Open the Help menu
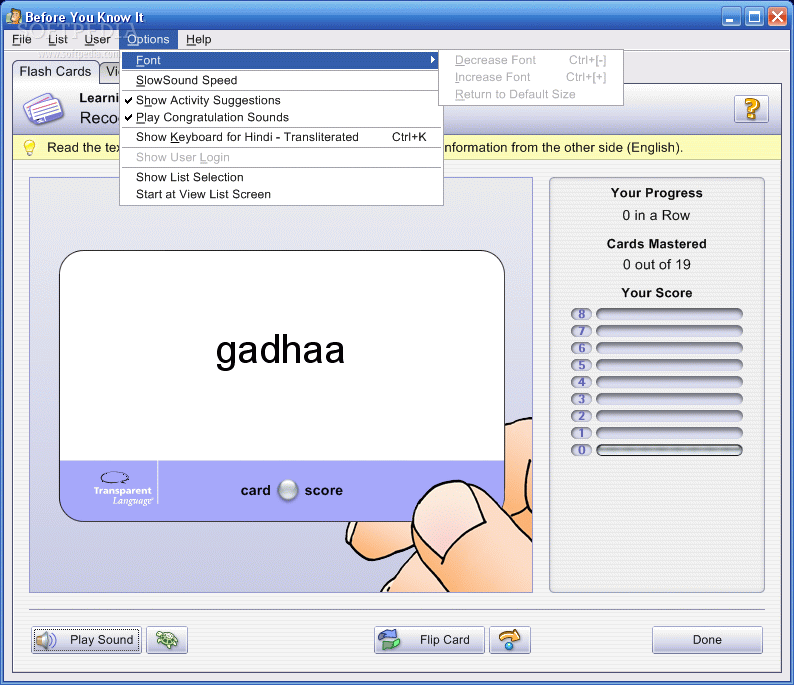The image size is (794, 685). point(198,39)
